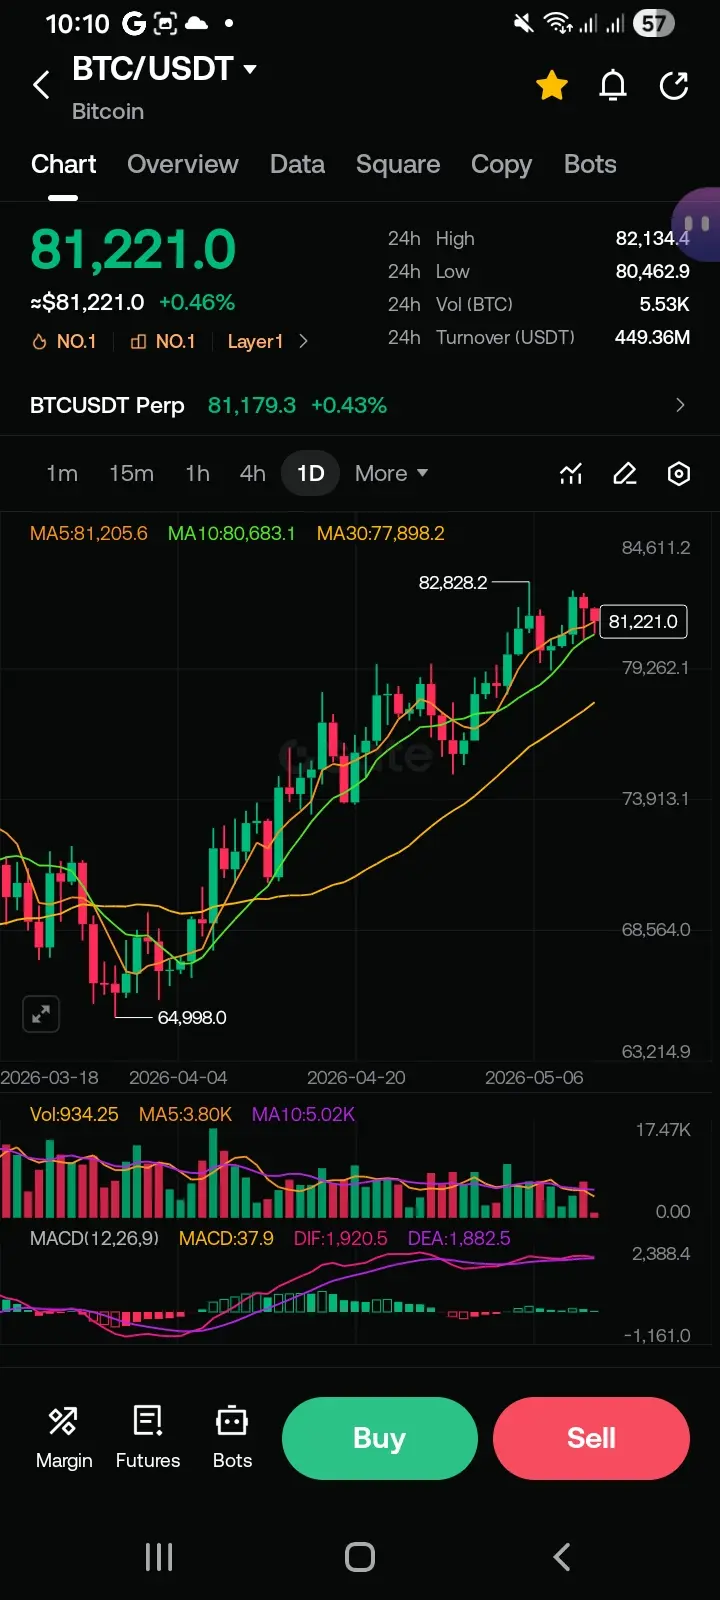The width and height of the screenshot is (720, 1600).
Task: Tap the 81,221.0 current price marker on chart
Action: pyautogui.click(x=643, y=621)
